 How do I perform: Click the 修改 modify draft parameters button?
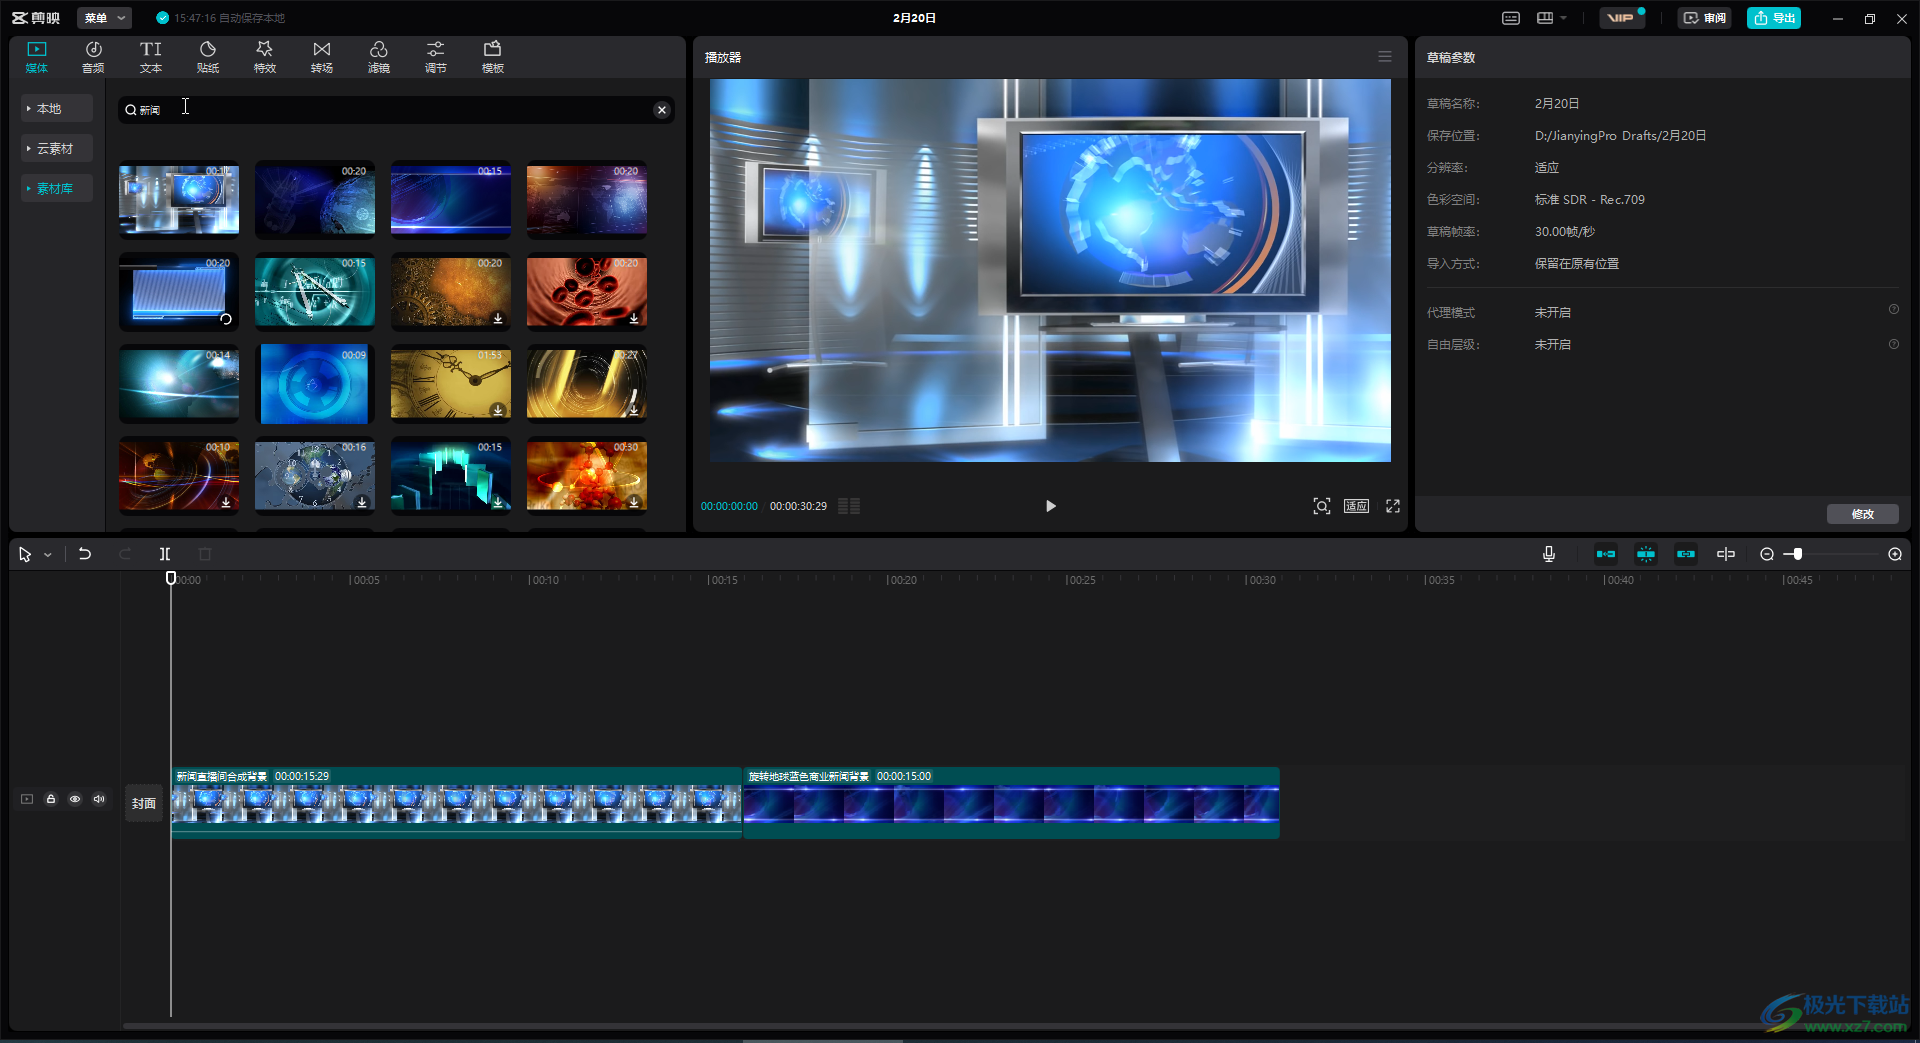[1863, 514]
